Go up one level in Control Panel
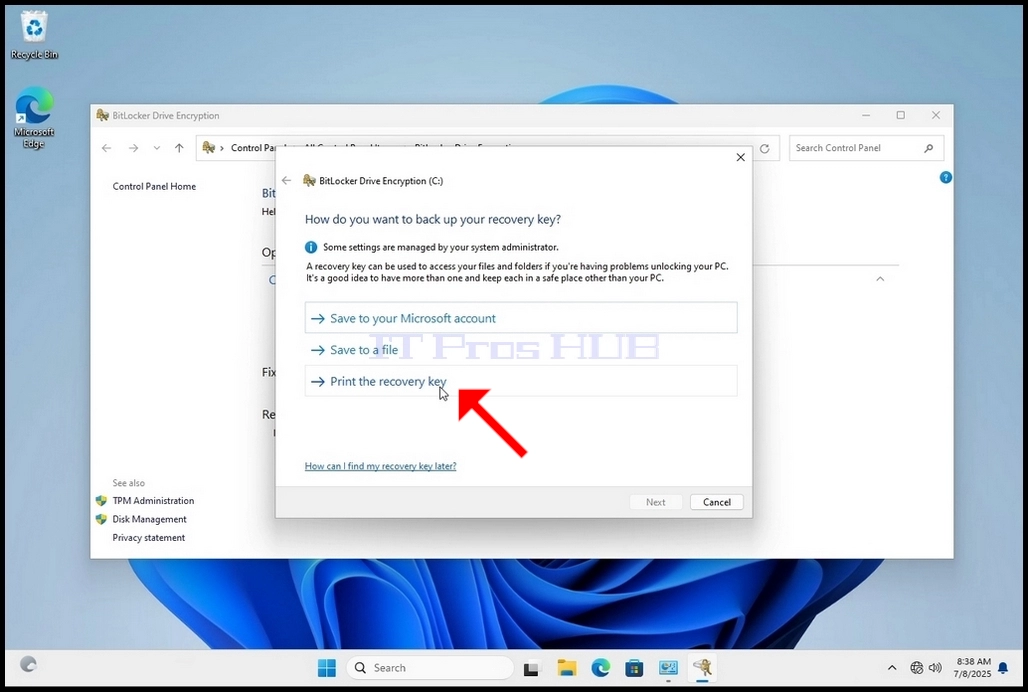This screenshot has height=692, width=1028. coord(179,148)
